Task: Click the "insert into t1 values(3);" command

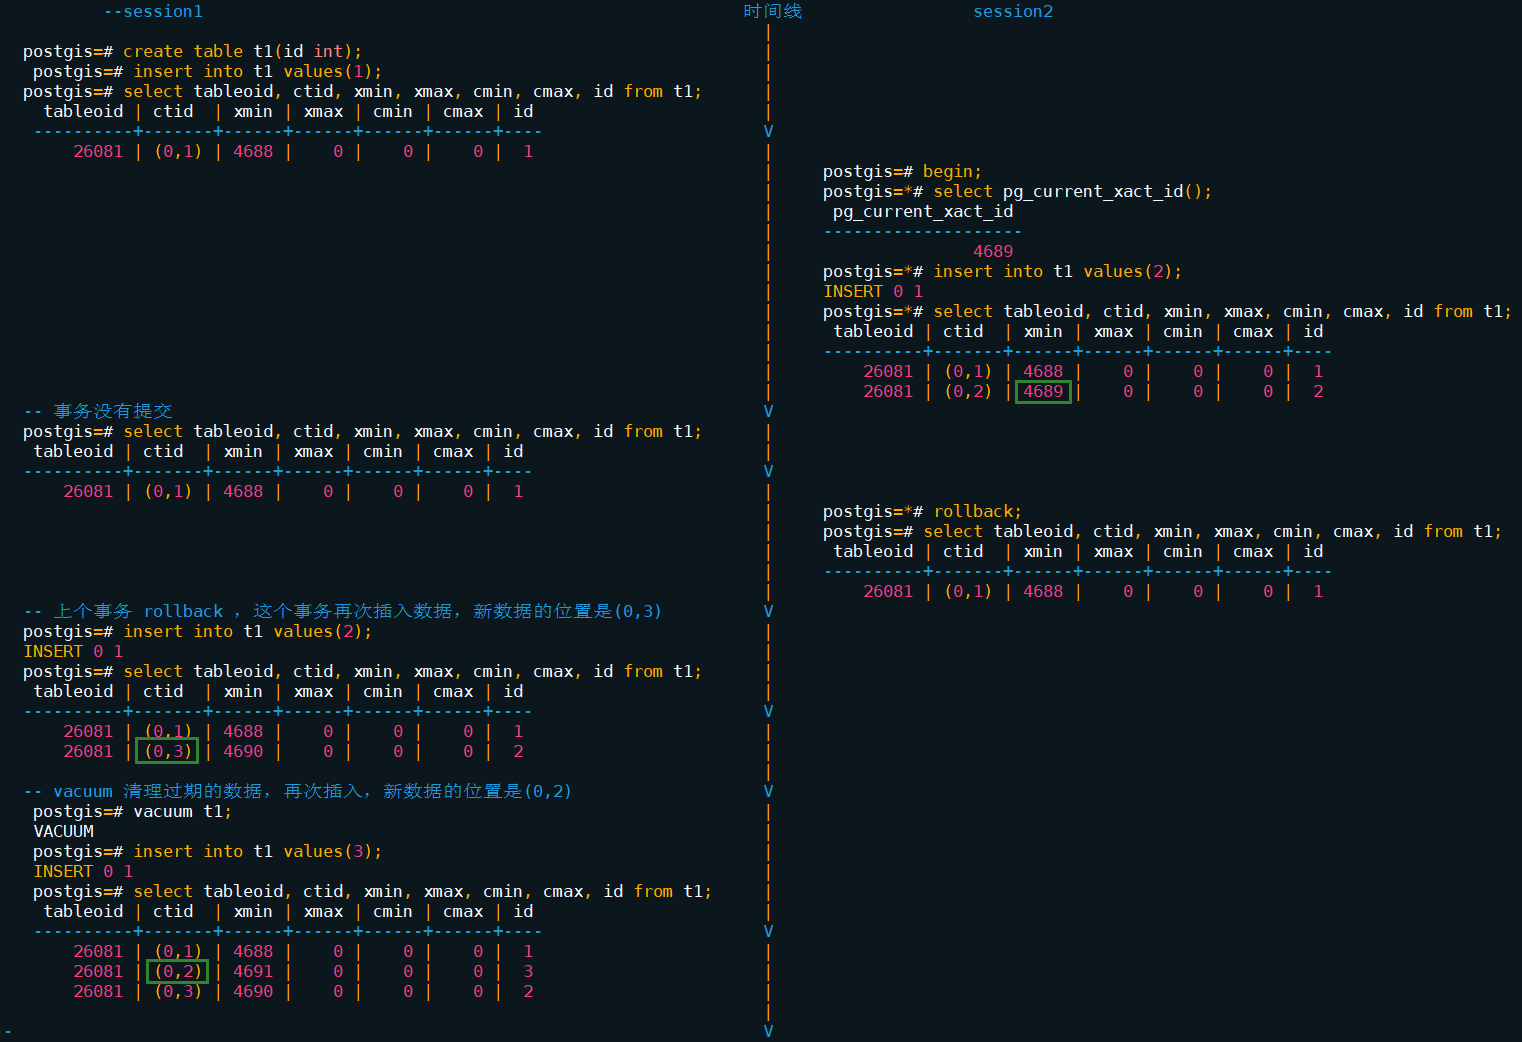Action: point(258,852)
